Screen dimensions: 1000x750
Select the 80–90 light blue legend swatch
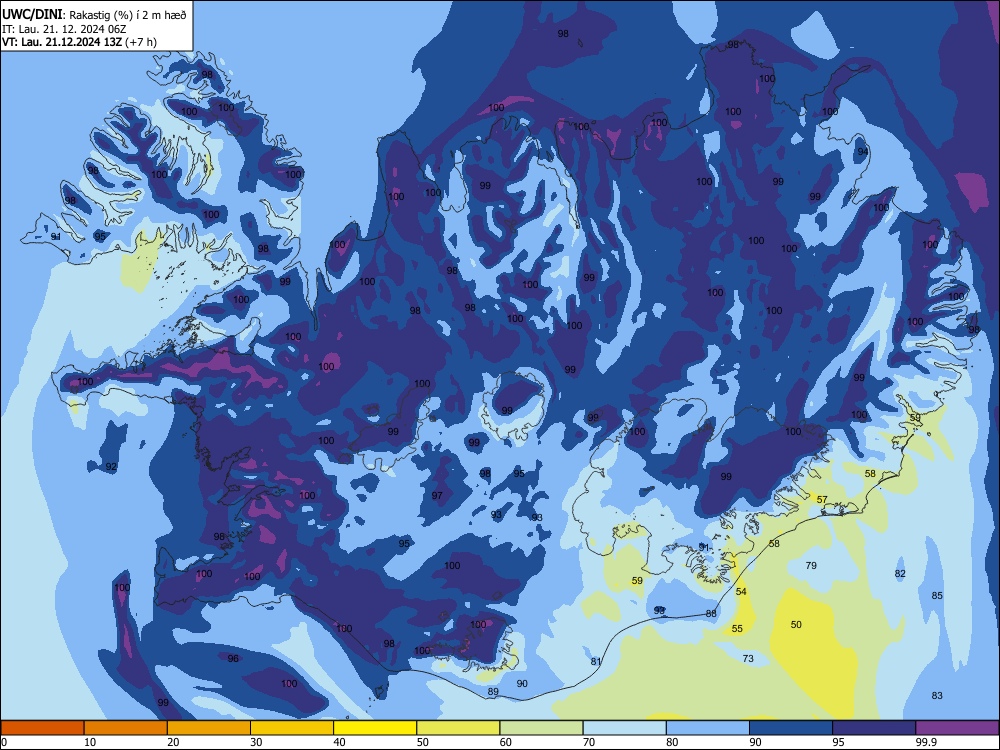[x=708, y=728]
